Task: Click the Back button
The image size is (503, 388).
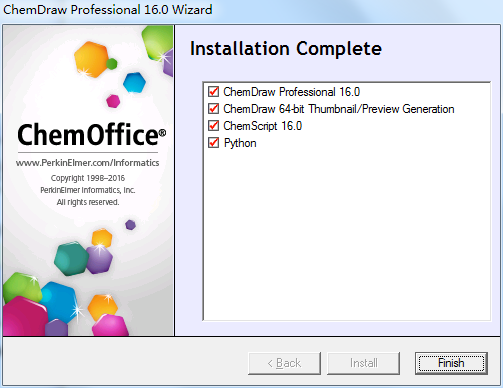Action: (x=284, y=363)
